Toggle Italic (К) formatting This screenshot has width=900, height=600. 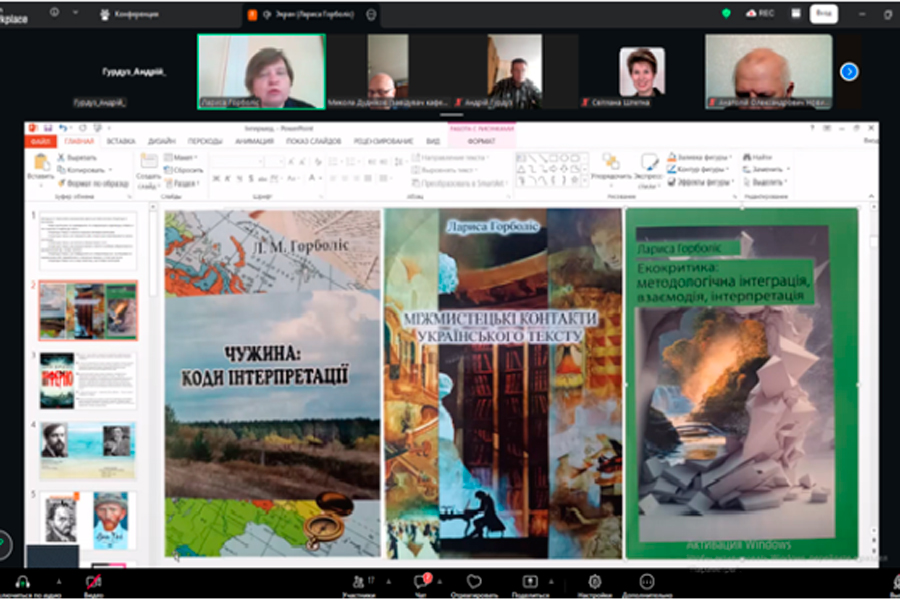(x=227, y=179)
